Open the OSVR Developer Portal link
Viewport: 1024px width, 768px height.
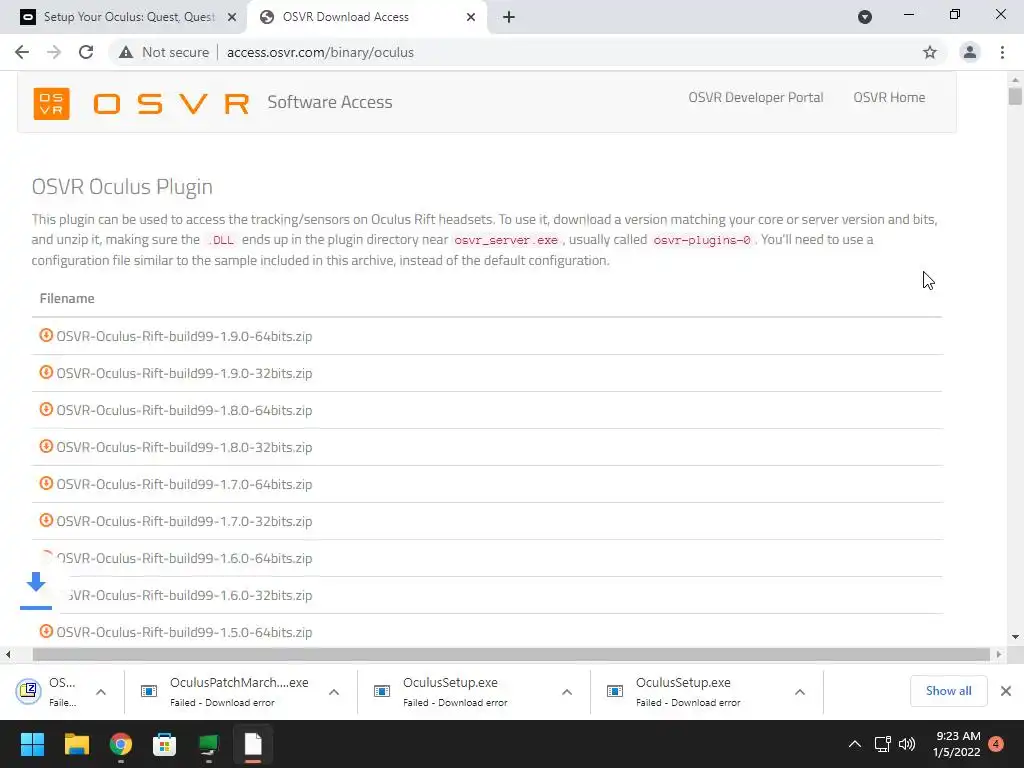pyautogui.click(x=756, y=97)
